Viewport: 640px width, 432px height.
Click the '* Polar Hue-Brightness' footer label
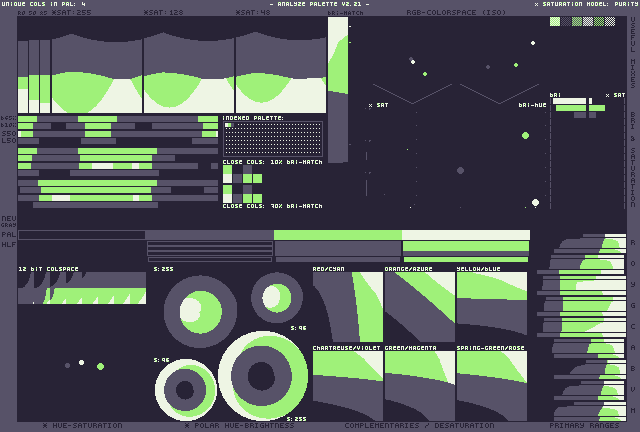240,425
